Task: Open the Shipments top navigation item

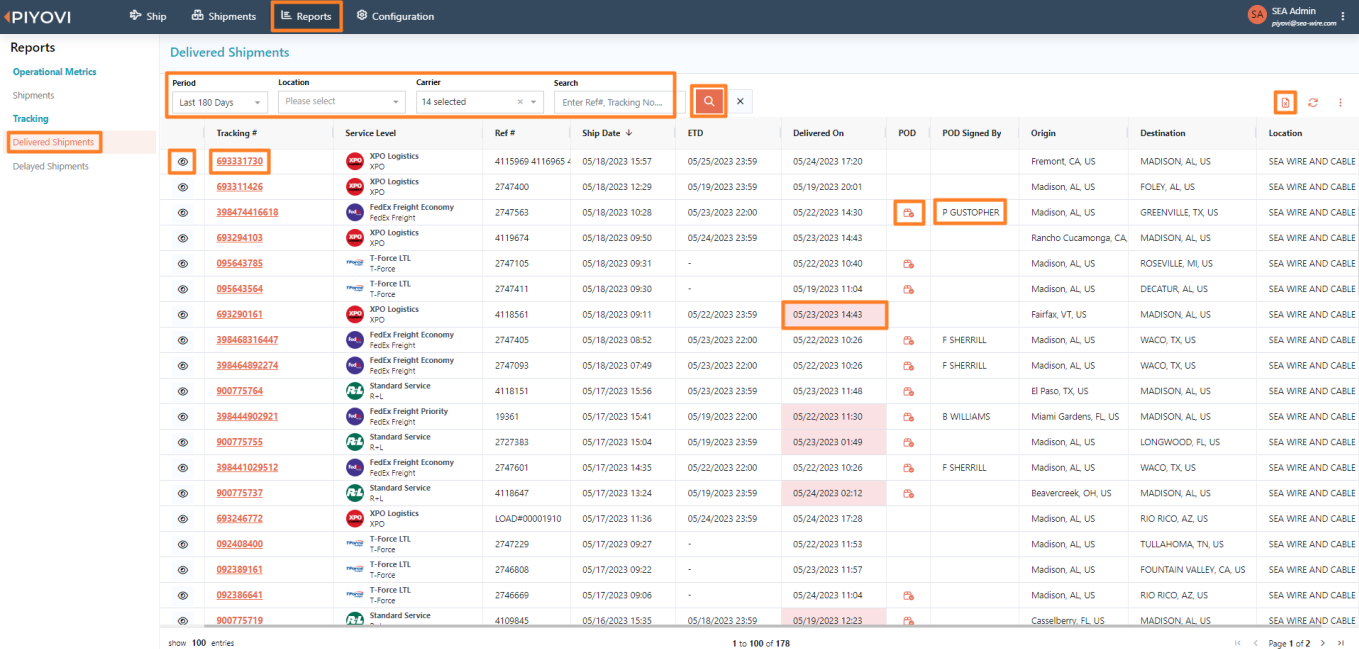Action: coord(224,16)
